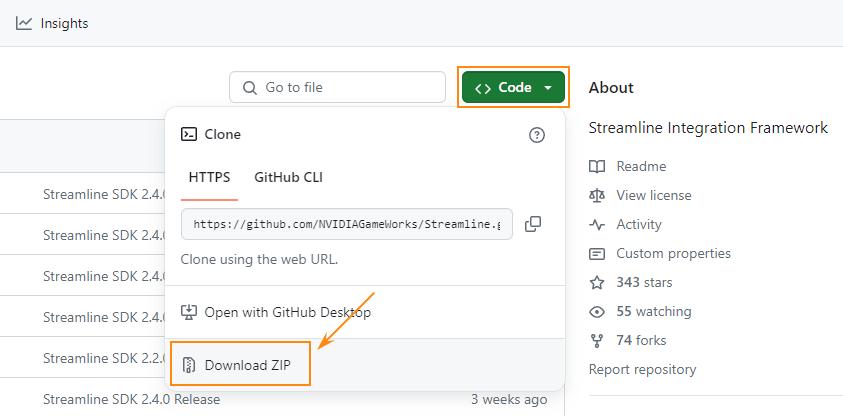
Task: Copy the clone URL to clipboard
Action: click(533, 224)
